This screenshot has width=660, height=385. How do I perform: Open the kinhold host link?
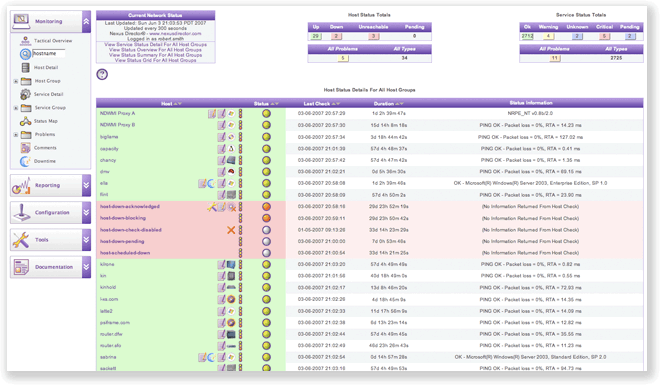(x=108, y=287)
